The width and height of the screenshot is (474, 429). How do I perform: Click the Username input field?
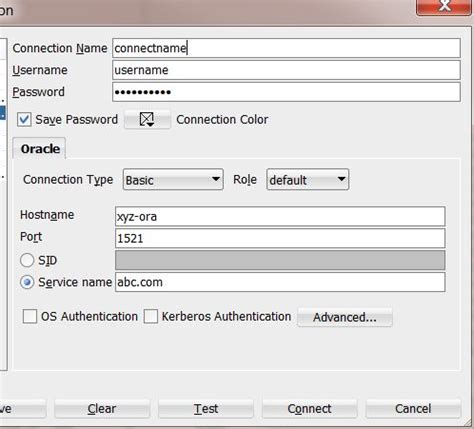pos(286,70)
